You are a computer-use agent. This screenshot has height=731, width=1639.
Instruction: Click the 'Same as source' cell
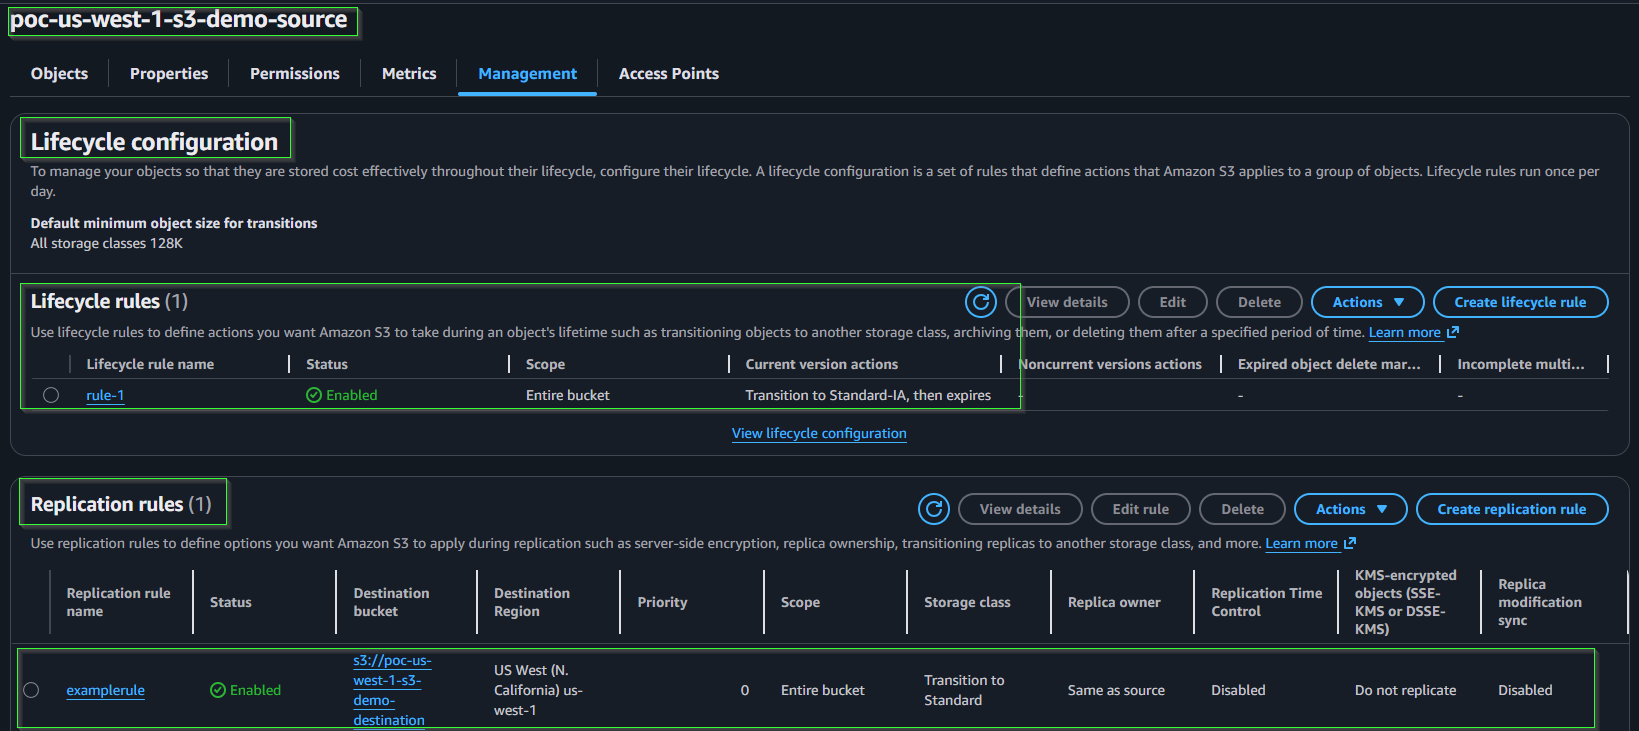point(1116,690)
